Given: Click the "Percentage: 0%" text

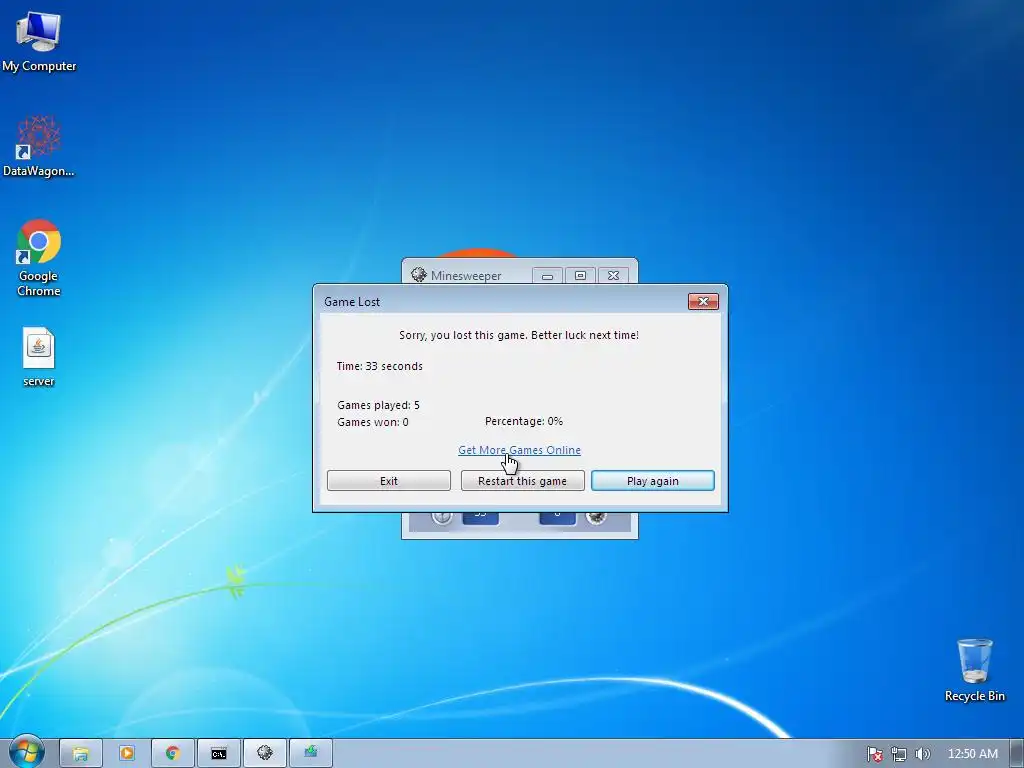Looking at the screenshot, I should [x=524, y=421].
